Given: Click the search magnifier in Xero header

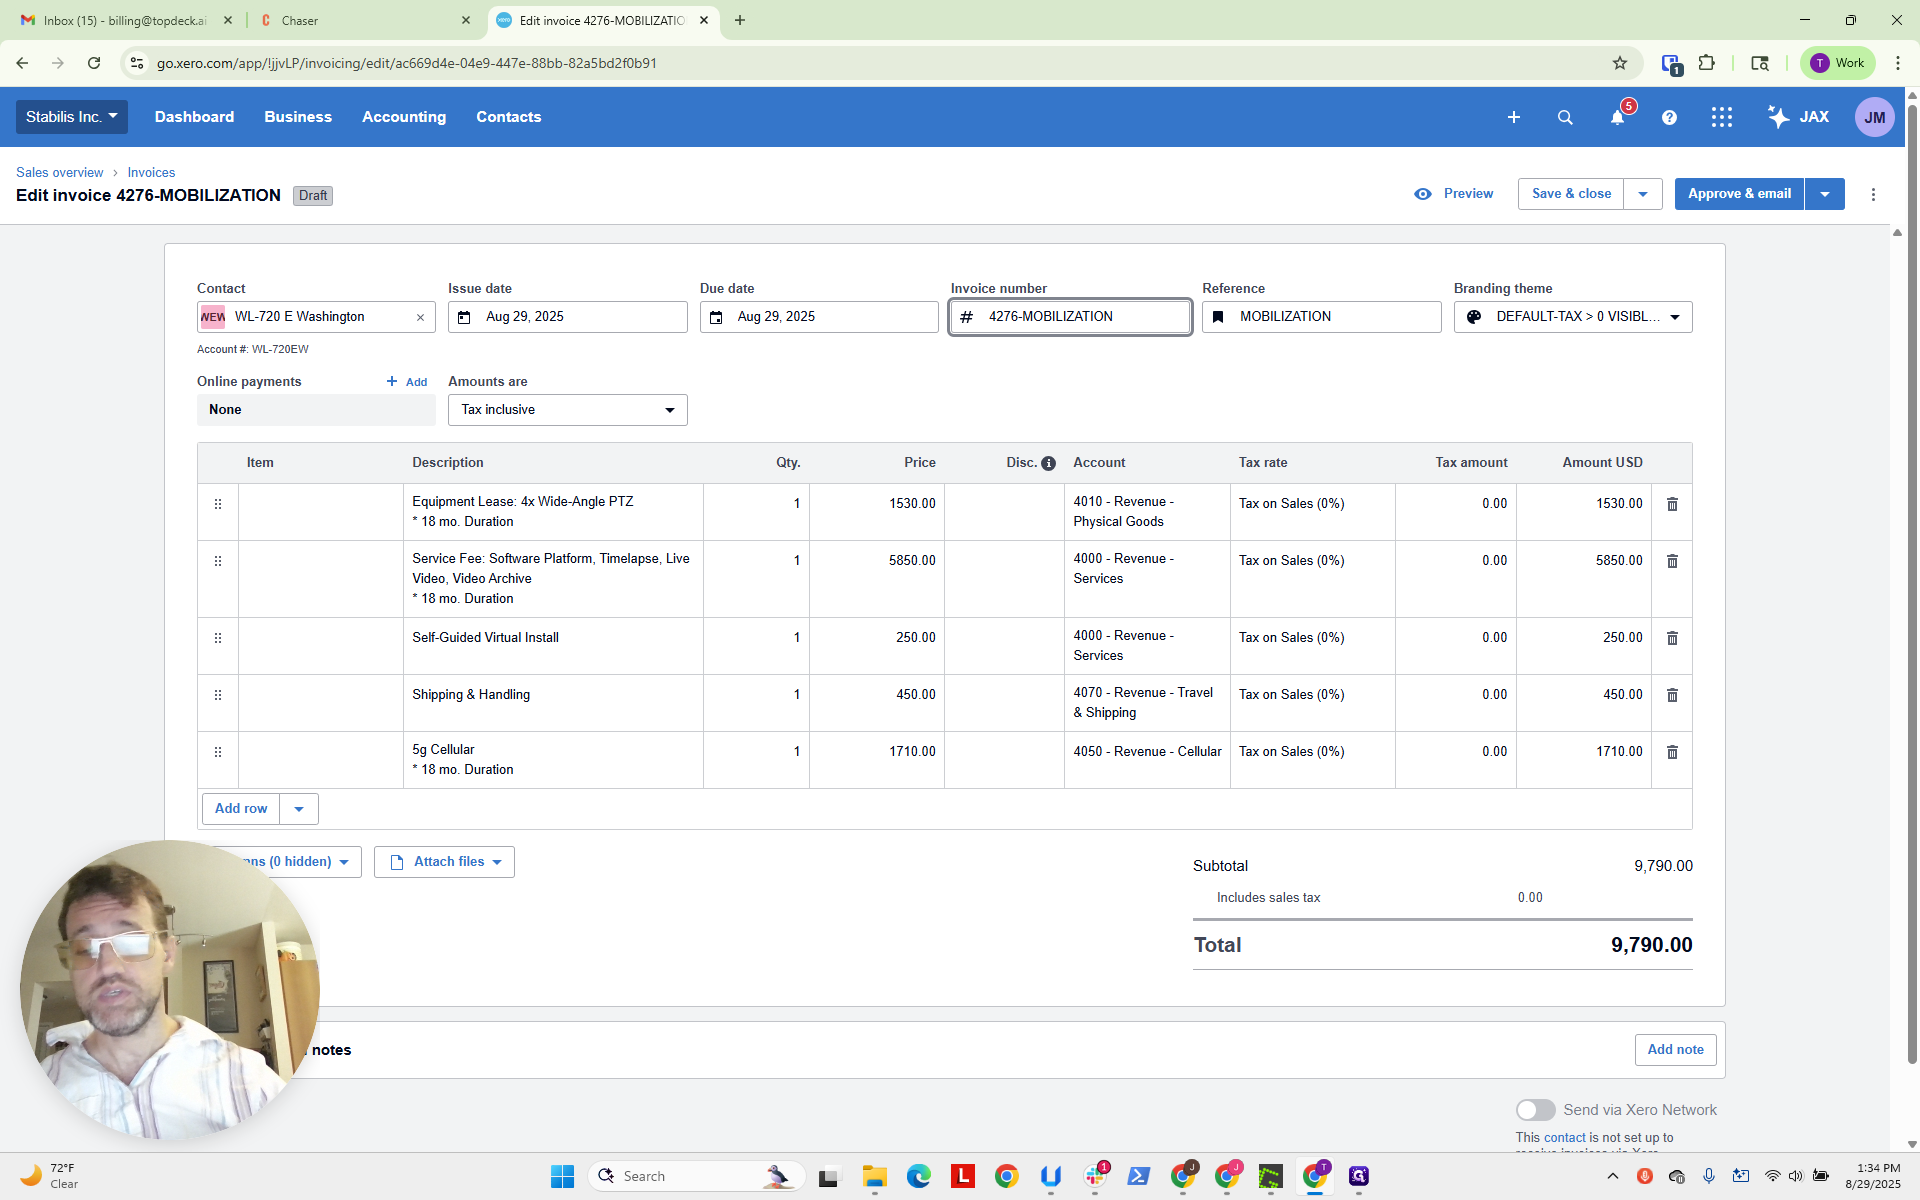Looking at the screenshot, I should click(x=1565, y=117).
